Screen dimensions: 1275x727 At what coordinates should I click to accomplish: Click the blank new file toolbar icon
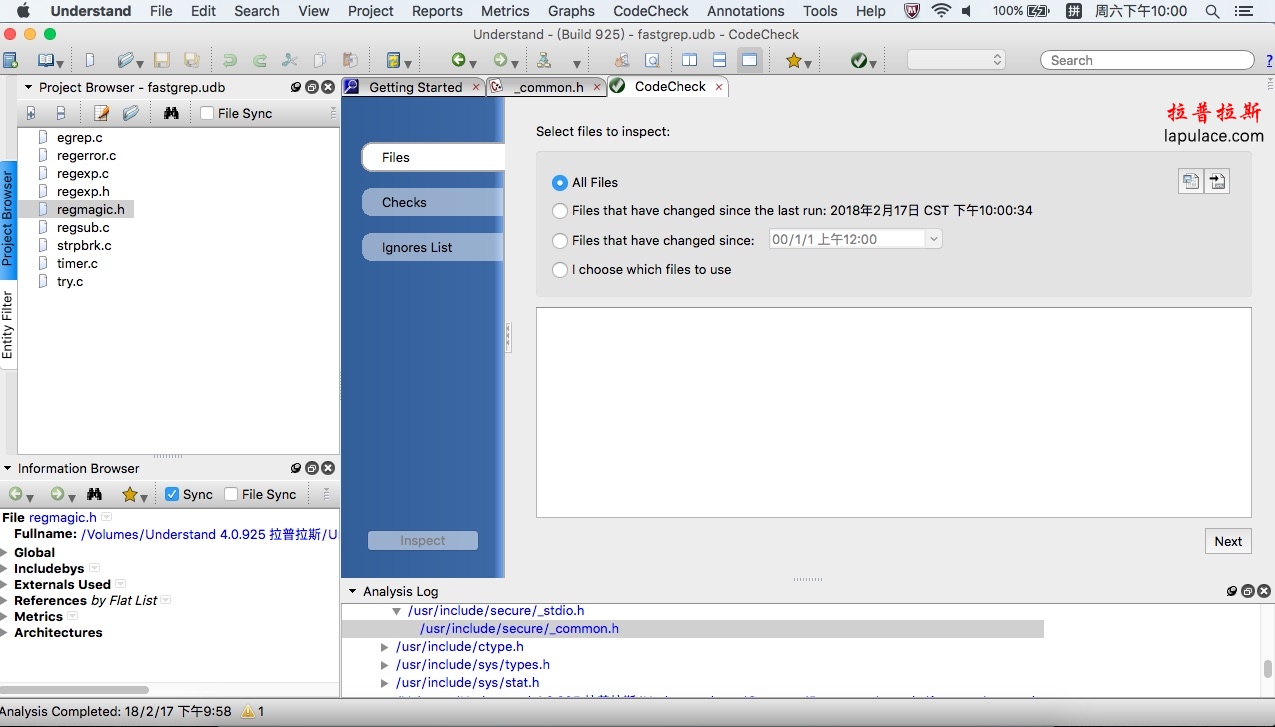91,60
